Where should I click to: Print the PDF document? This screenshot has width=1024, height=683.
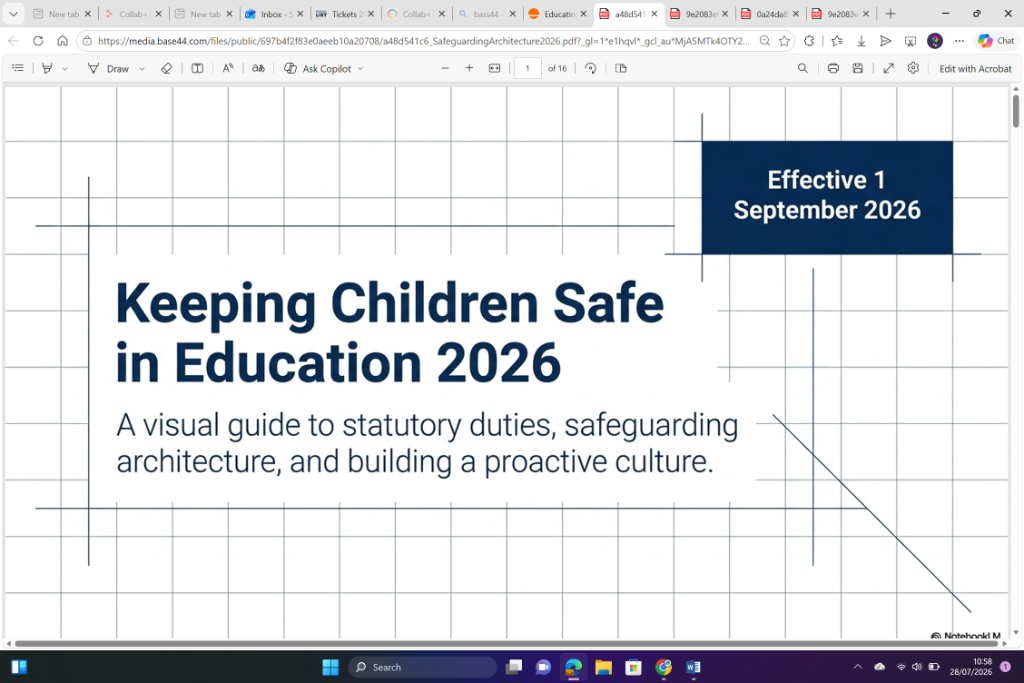point(833,68)
